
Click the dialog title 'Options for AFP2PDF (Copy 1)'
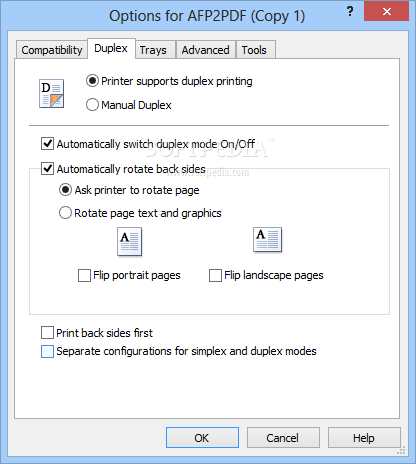207,16
